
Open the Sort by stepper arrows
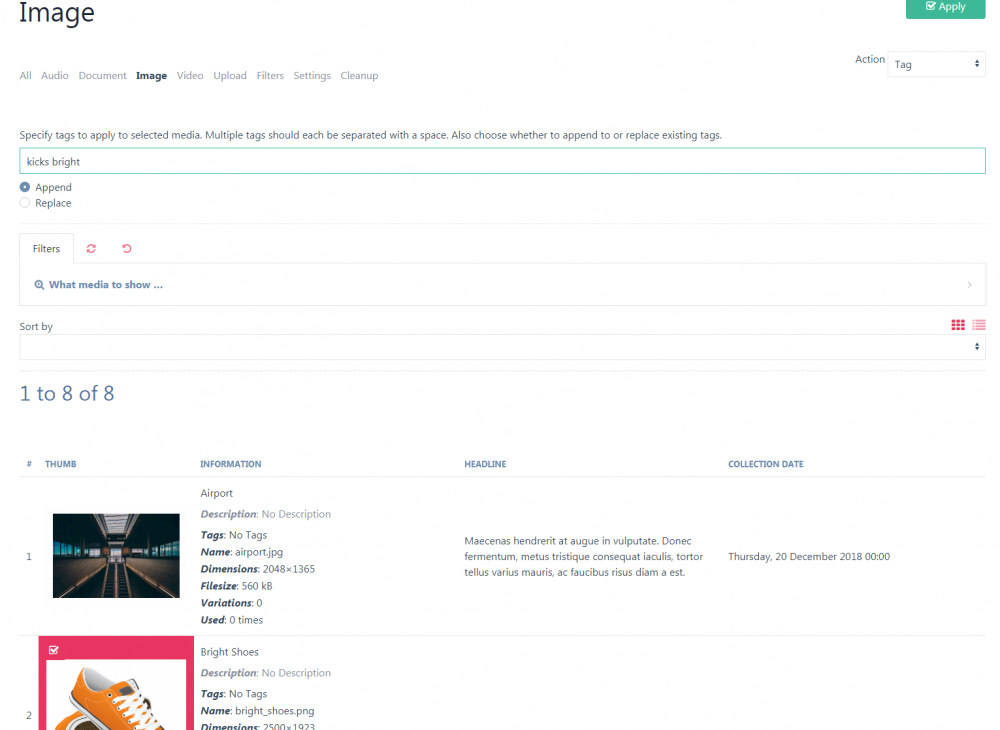click(976, 346)
